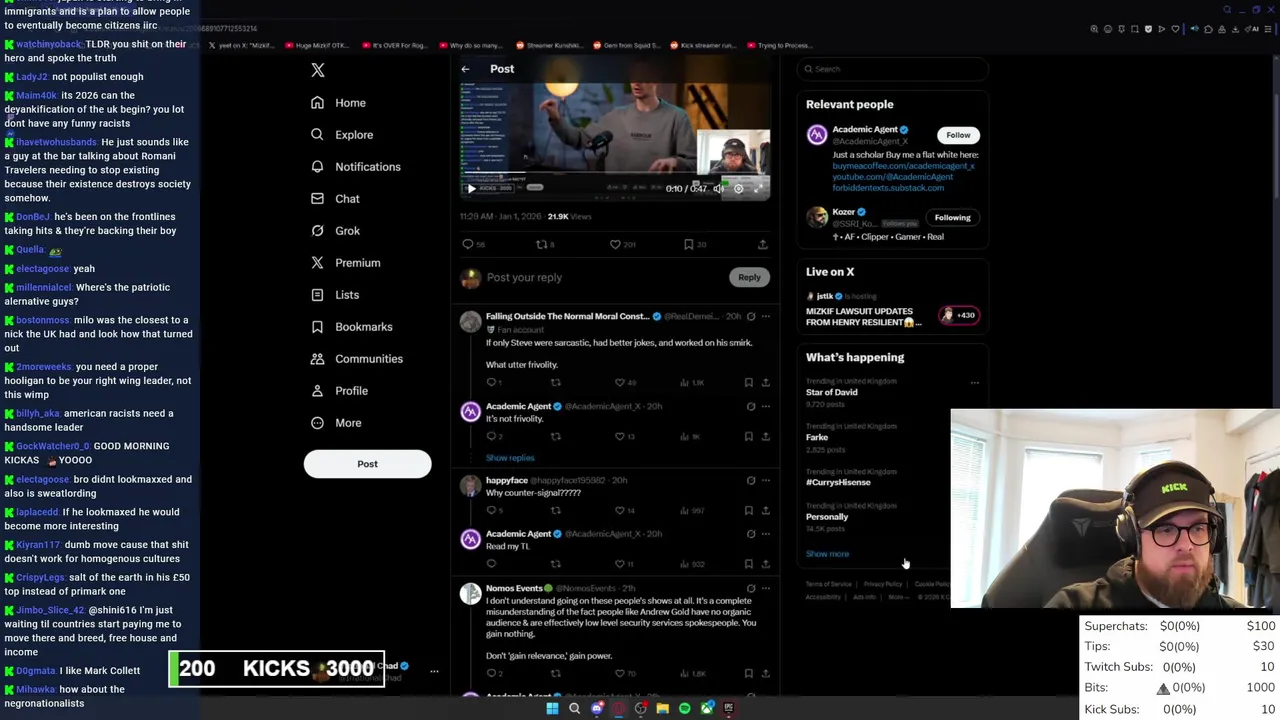Viewport: 1280px width, 720px height.
Task: Open the 'Farke' trend
Action: coord(817,437)
